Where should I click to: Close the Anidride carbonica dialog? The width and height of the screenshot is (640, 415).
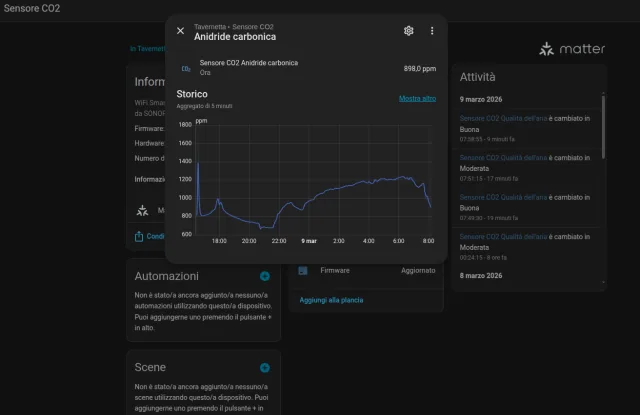180,31
